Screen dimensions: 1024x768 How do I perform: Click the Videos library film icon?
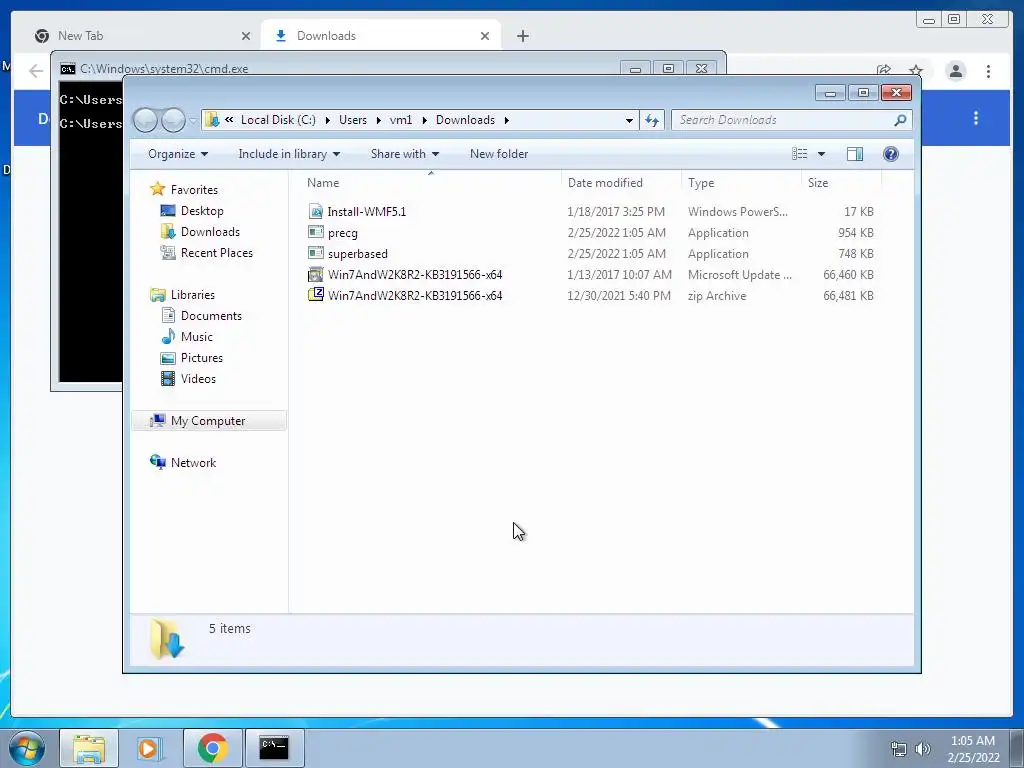(x=168, y=379)
